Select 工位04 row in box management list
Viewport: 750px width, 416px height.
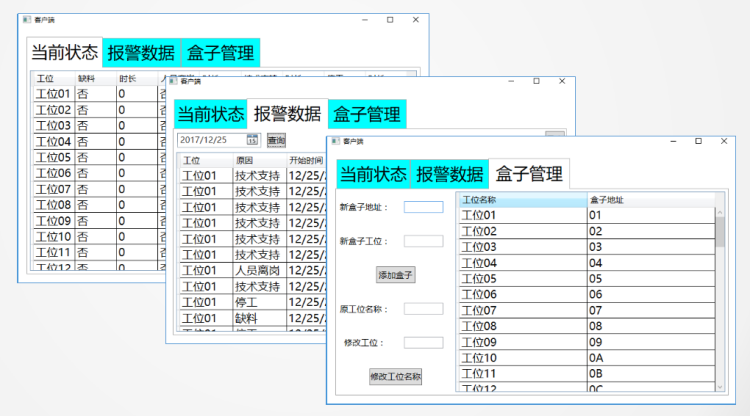click(587, 263)
